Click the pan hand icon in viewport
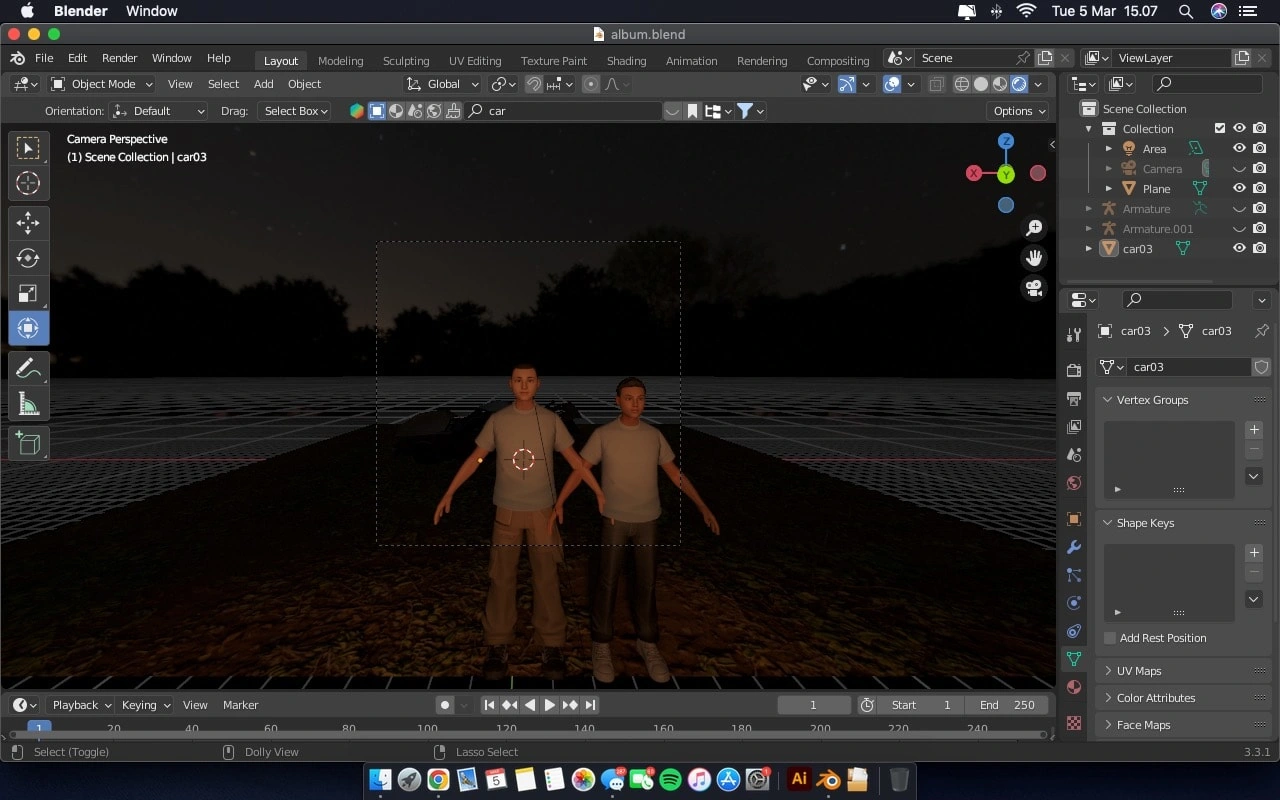 (x=1034, y=258)
